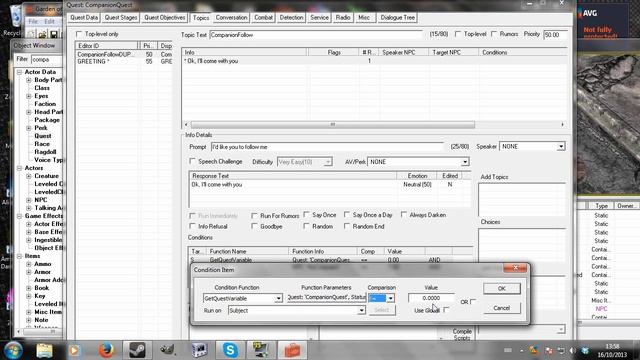Open File Explorer from the taskbar
This screenshot has width=640, height=360.
click(44, 350)
